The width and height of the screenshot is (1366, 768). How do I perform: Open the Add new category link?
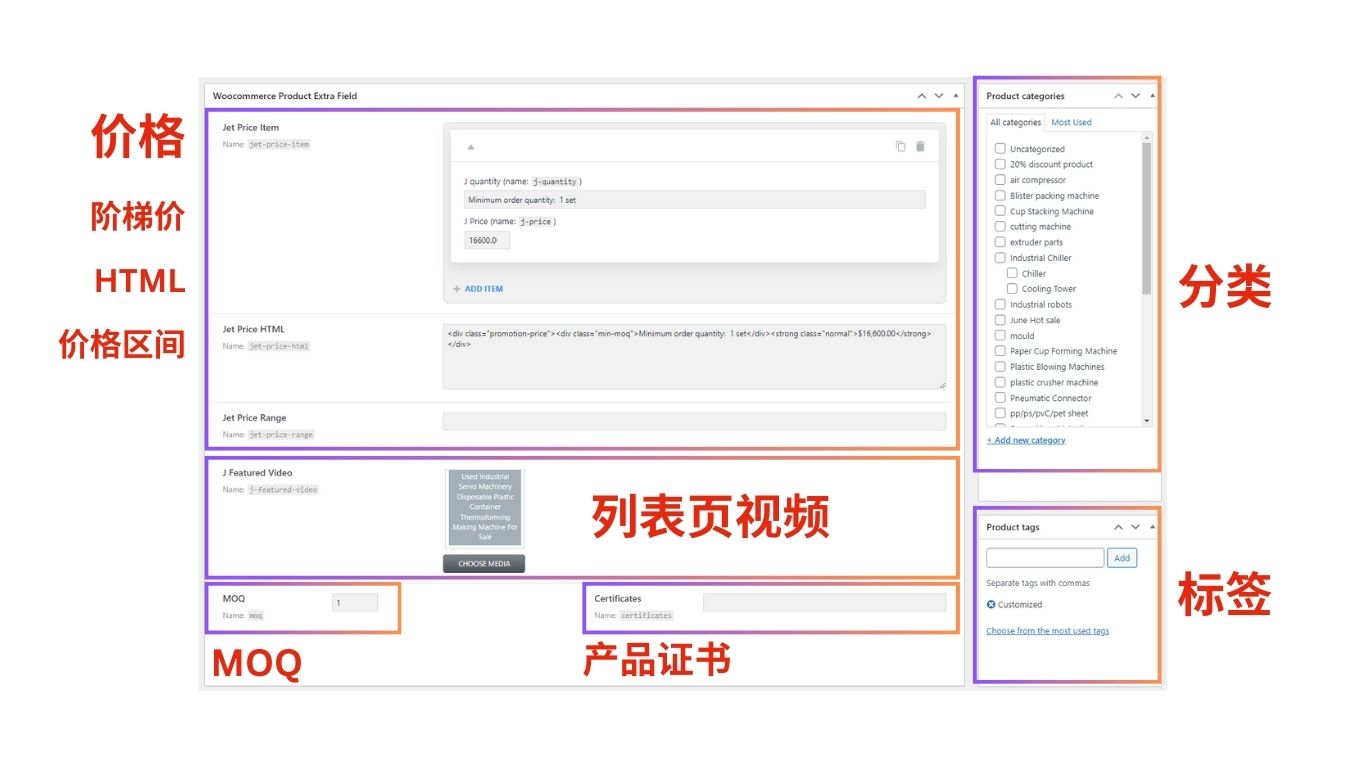point(1026,440)
